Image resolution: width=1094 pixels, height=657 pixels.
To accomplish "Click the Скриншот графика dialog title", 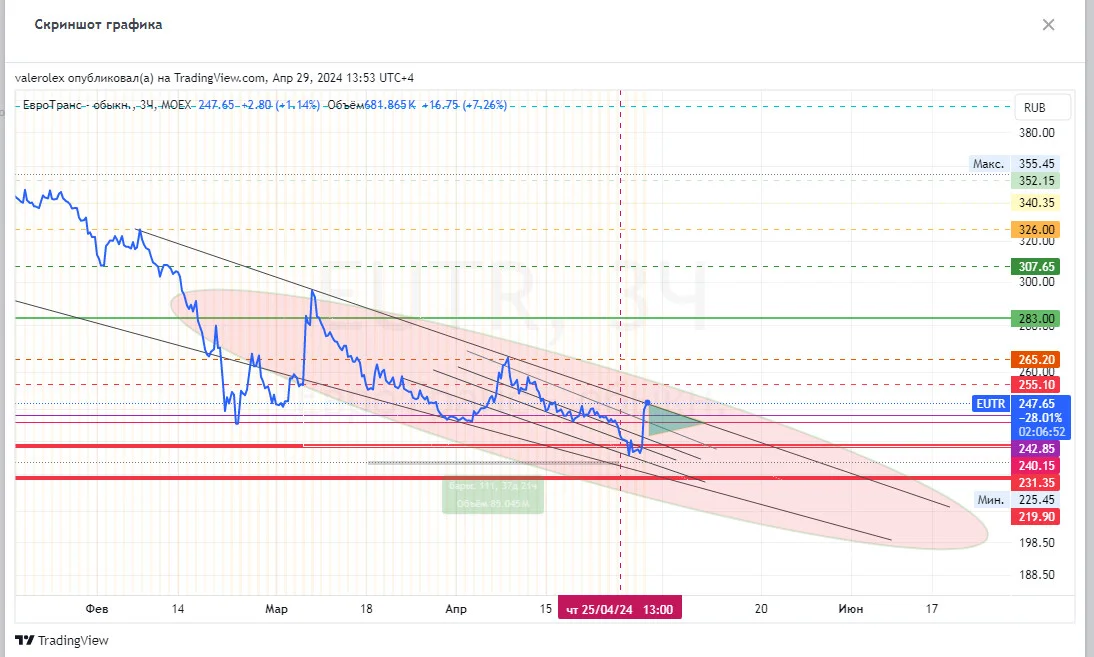I will coord(98,24).
